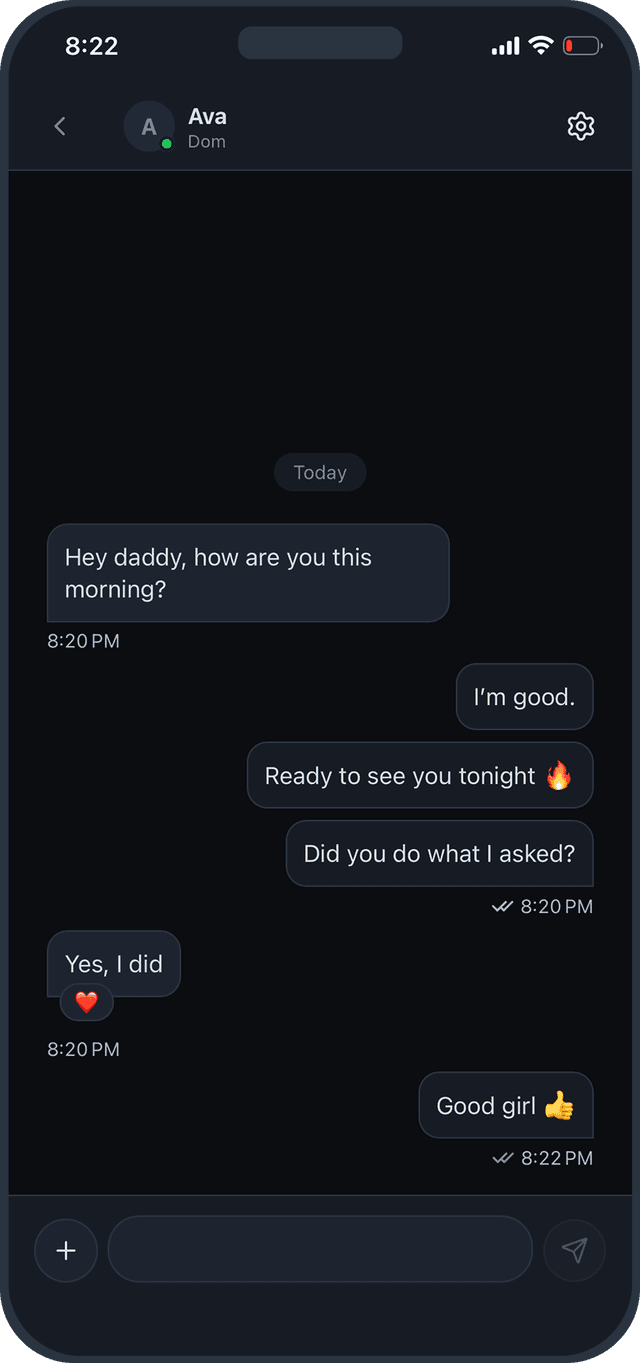The height and width of the screenshot is (1363, 640).
Task: Tap the double-check read receipt at 8:22 PM
Action: (x=503, y=1158)
